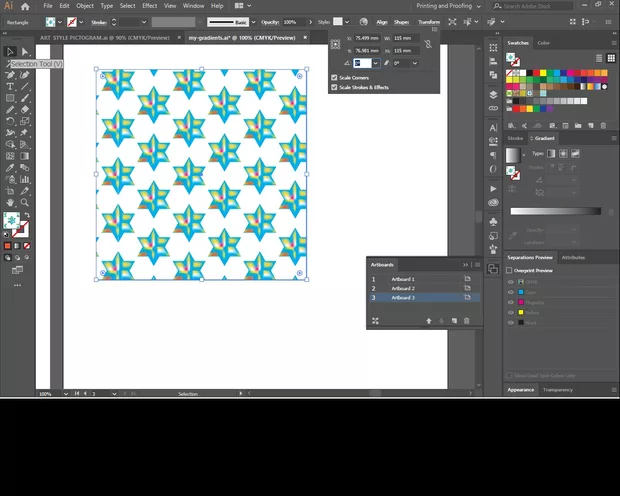Select Artboard 2 in the Artboards list
The image size is (620, 496).
point(402,288)
